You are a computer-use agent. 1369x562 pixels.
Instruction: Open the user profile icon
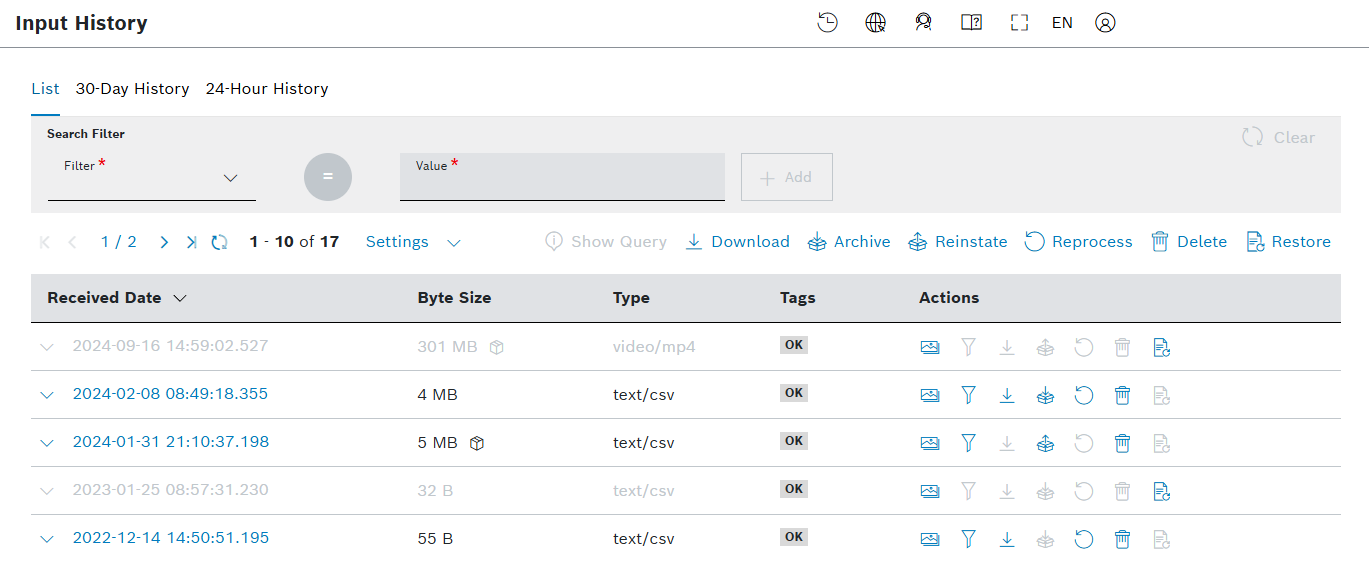(x=1105, y=23)
